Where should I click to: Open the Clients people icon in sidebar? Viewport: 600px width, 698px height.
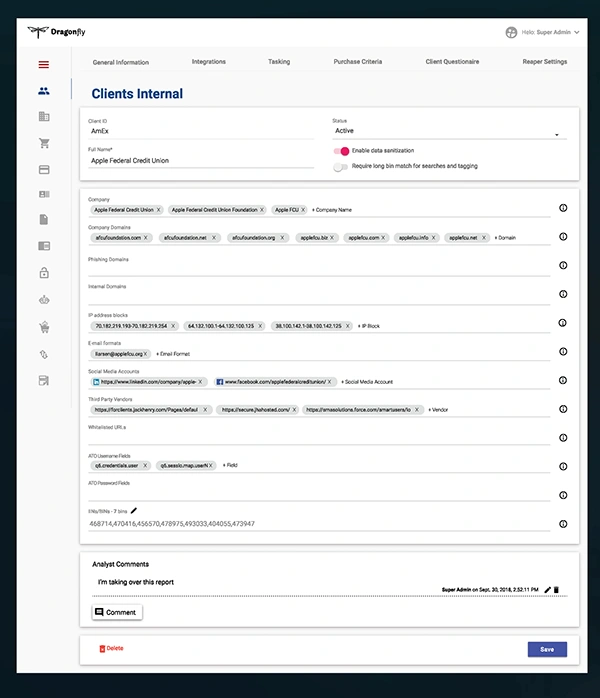click(44, 91)
